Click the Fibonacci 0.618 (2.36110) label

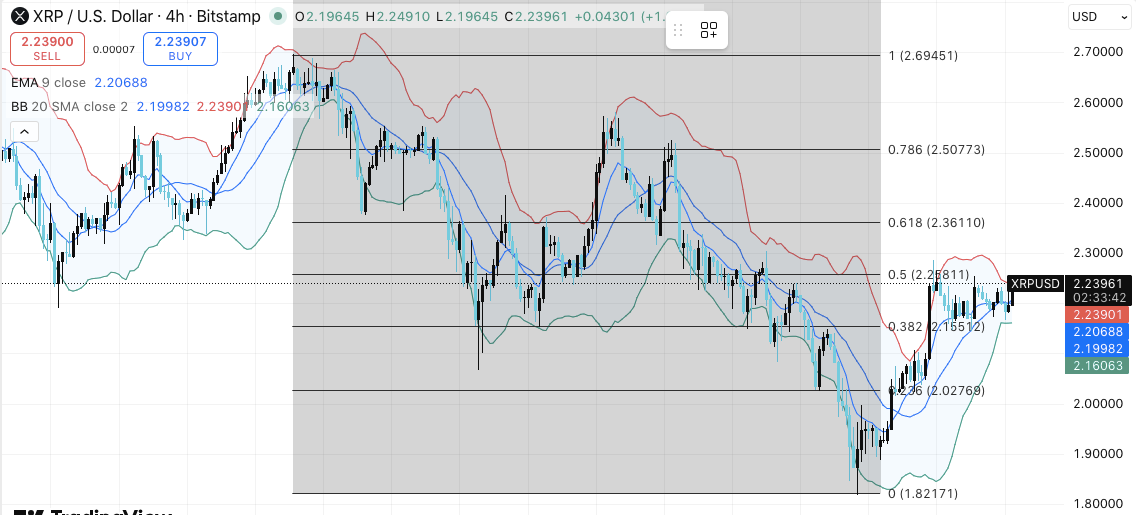click(x=936, y=223)
